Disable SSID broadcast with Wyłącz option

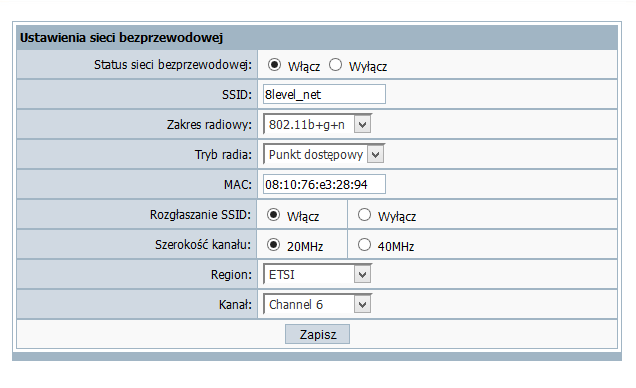(364, 215)
